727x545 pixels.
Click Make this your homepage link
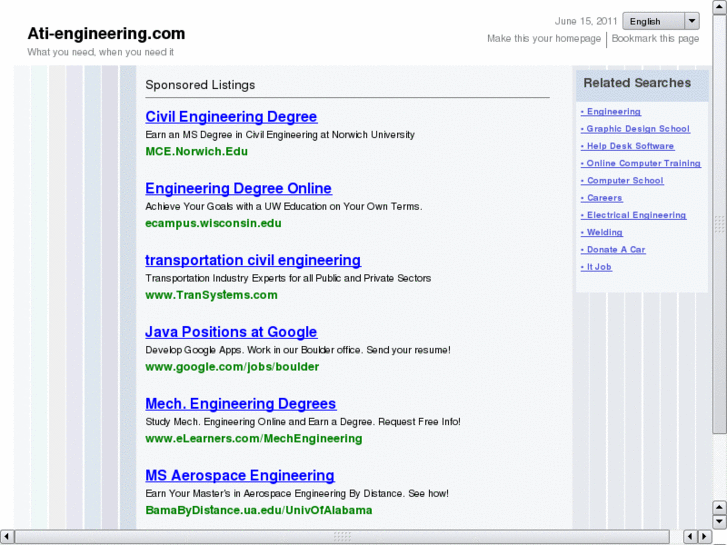pos(544,38)
